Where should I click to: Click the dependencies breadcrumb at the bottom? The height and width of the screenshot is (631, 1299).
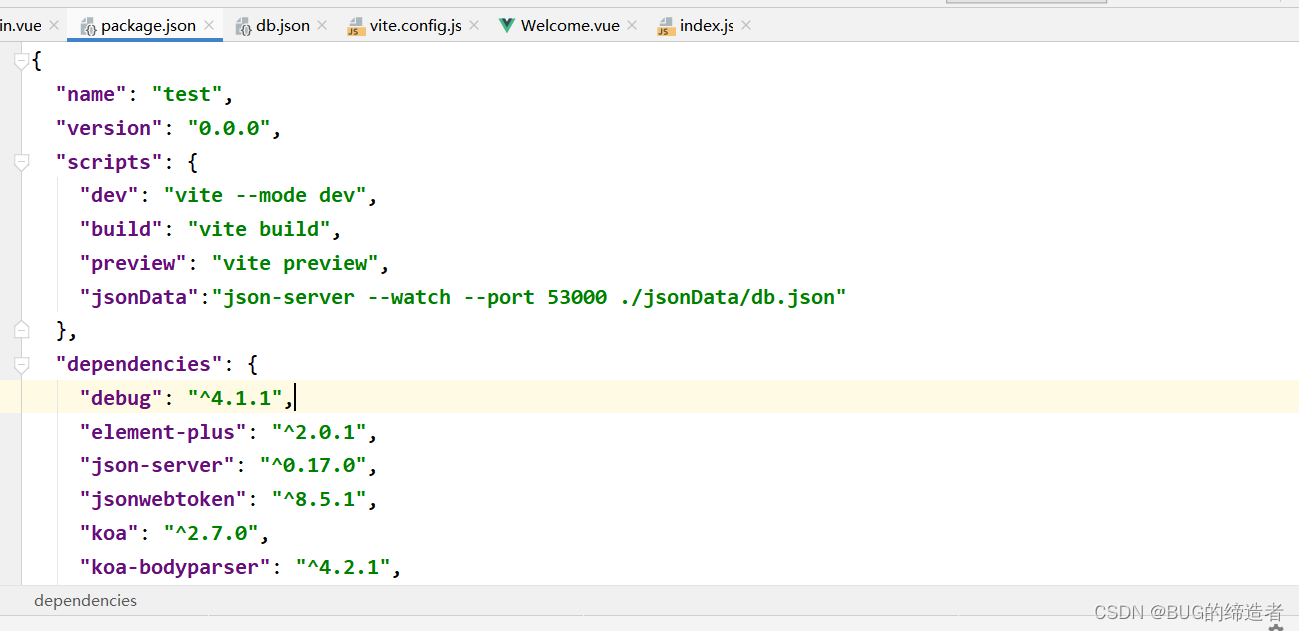85,600
